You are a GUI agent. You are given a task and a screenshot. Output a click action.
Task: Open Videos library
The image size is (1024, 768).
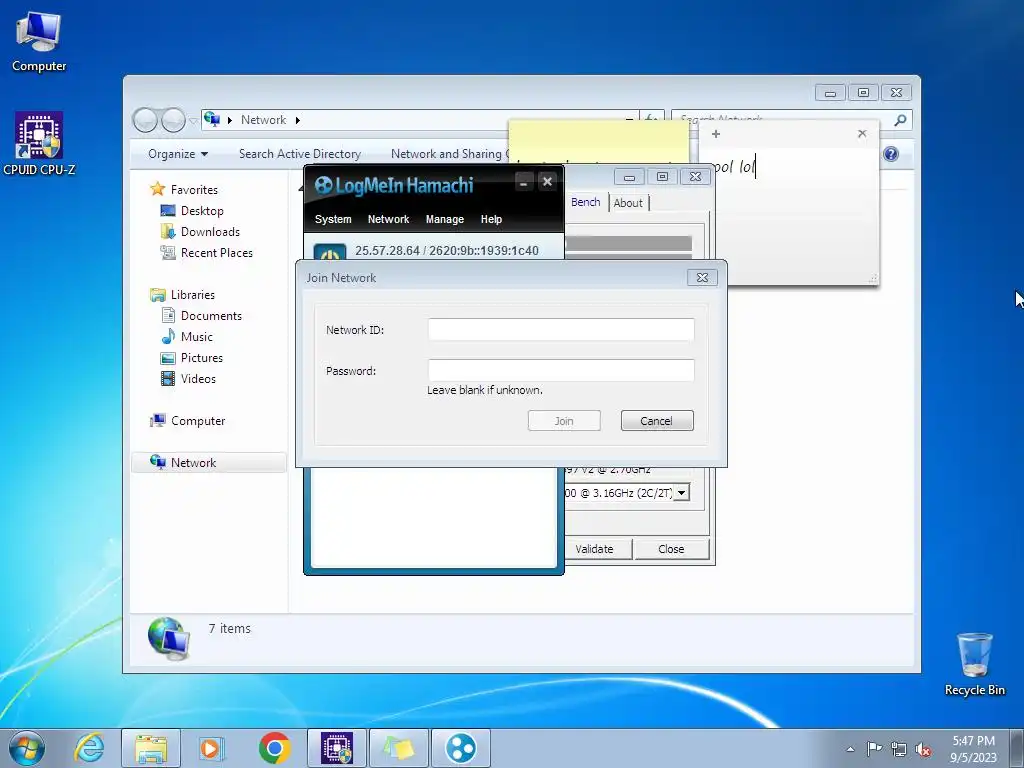[198, 379]
